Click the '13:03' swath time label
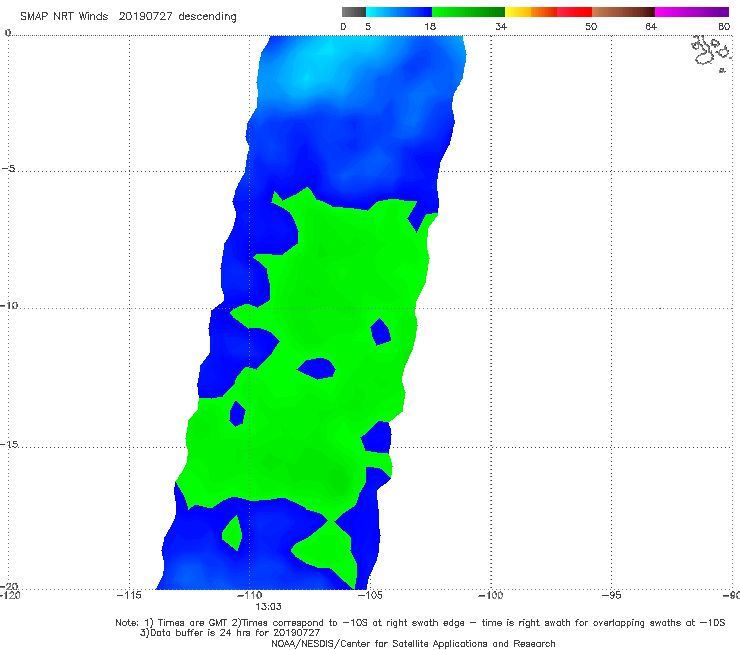Screen dimensions: 740x650 point(268,607)
